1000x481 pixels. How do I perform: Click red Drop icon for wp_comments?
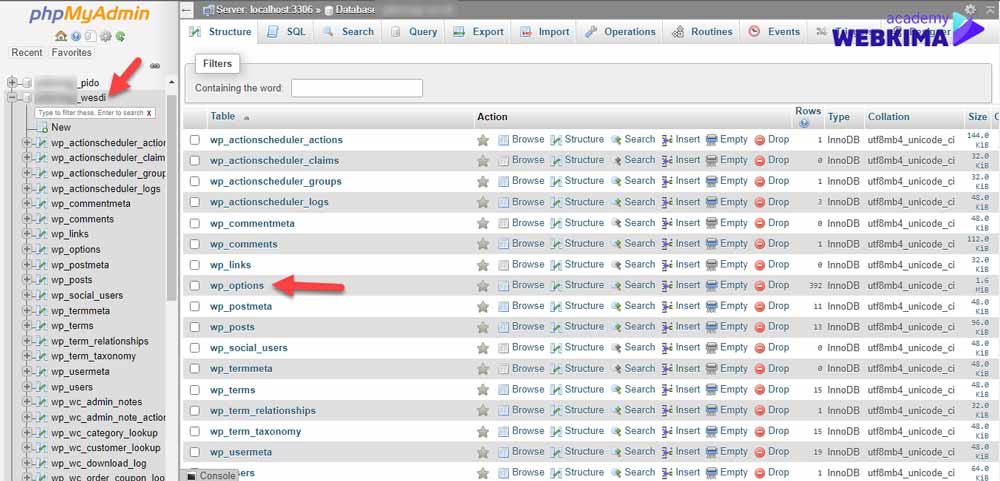point(760,244)
